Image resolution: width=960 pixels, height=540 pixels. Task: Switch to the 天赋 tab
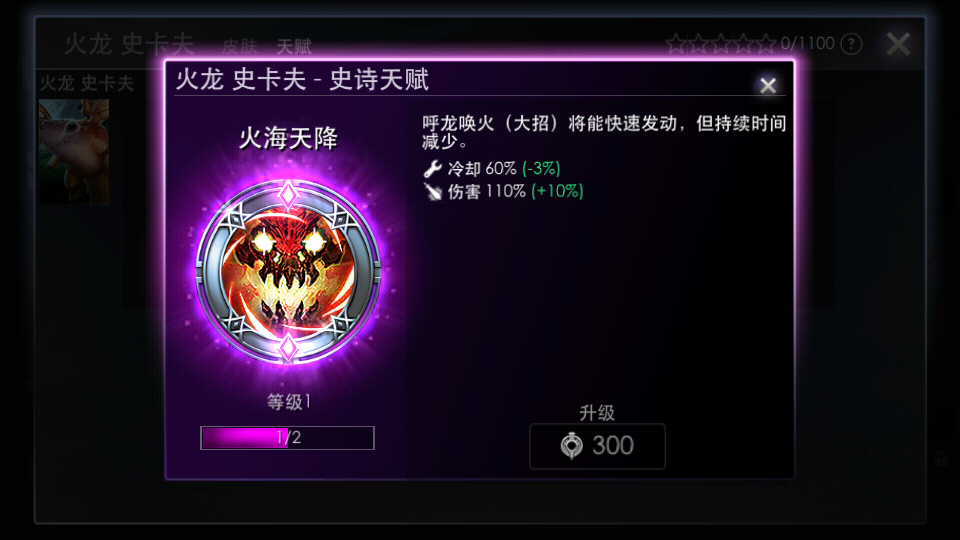tap(294, 46)
